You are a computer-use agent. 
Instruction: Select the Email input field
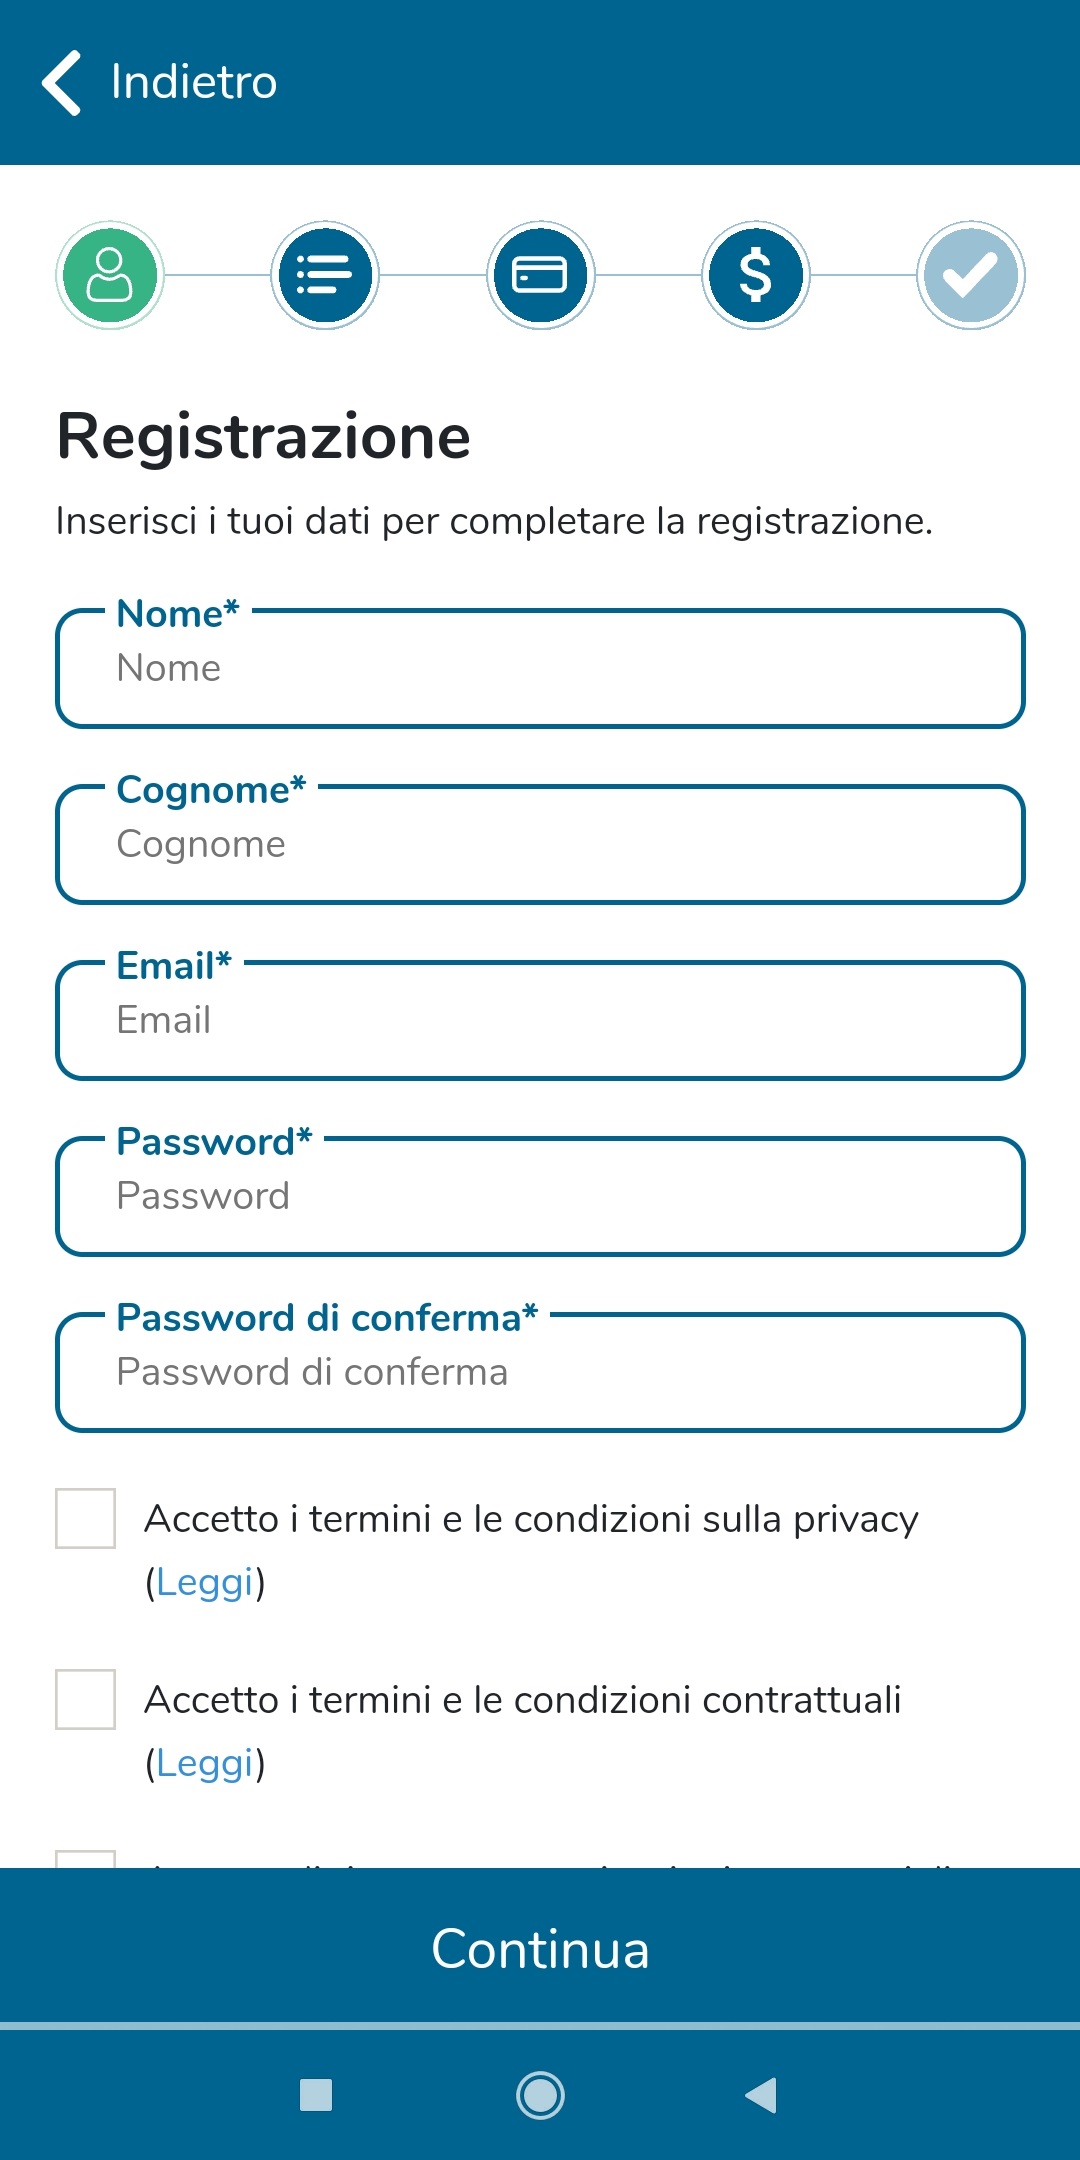pos(540,1021)
